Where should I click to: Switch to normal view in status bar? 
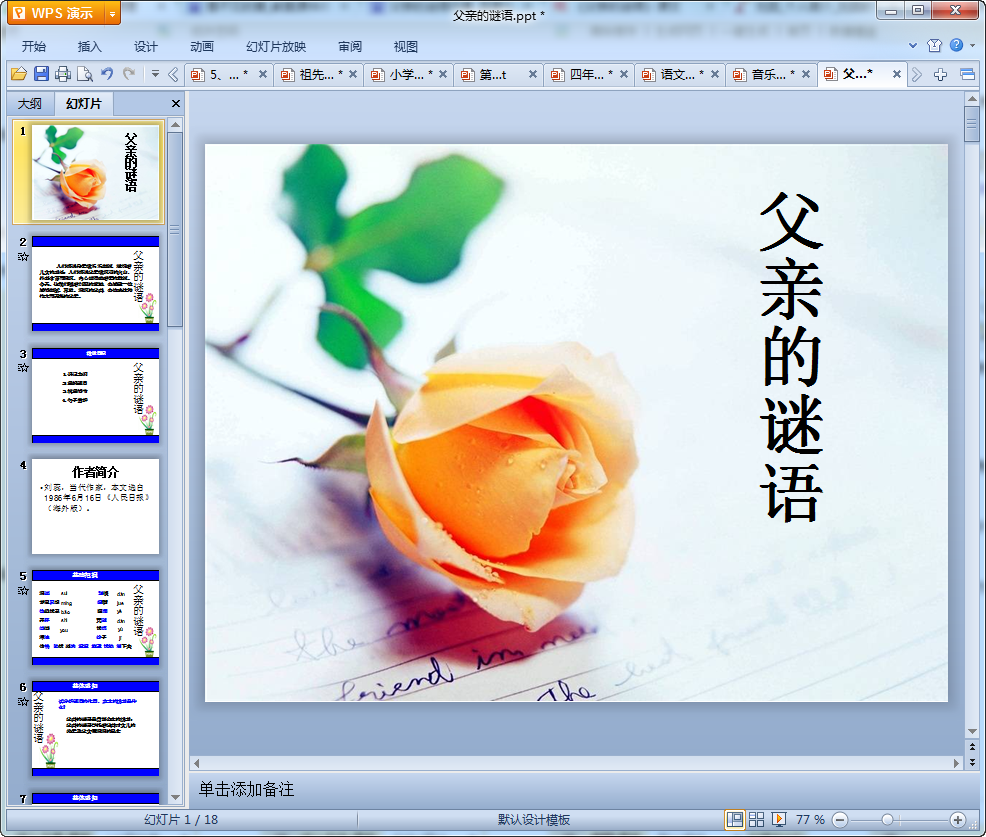point(735,820)
